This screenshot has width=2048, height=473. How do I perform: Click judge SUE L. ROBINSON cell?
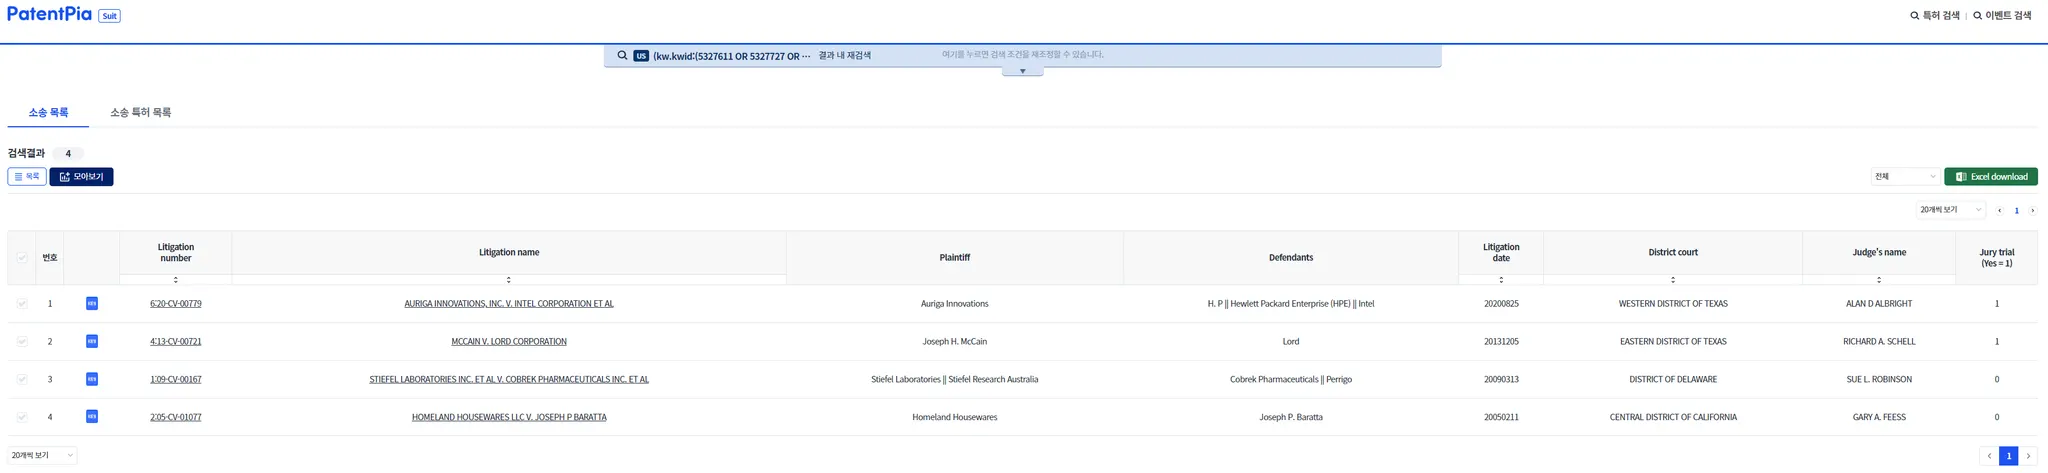click(x=1879, y=380)
